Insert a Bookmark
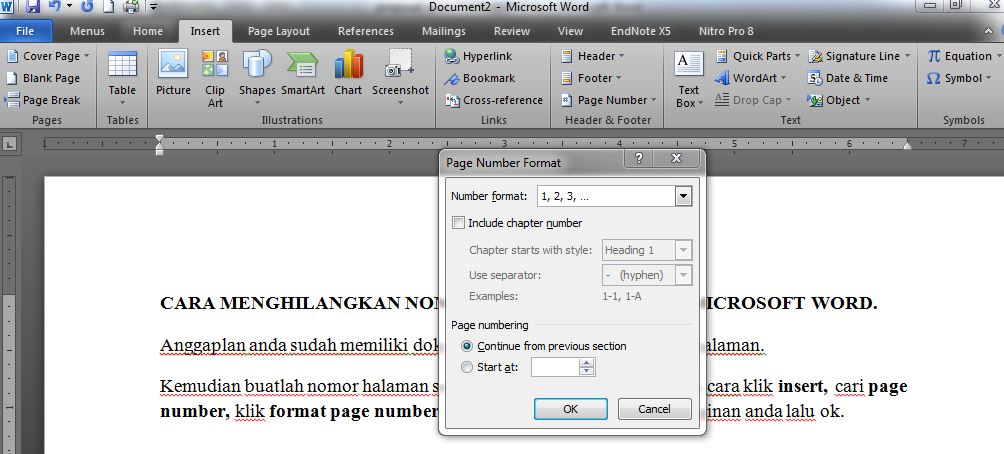Image resolution: width=1004 pixels, height=454 pixels. (480, 78)
